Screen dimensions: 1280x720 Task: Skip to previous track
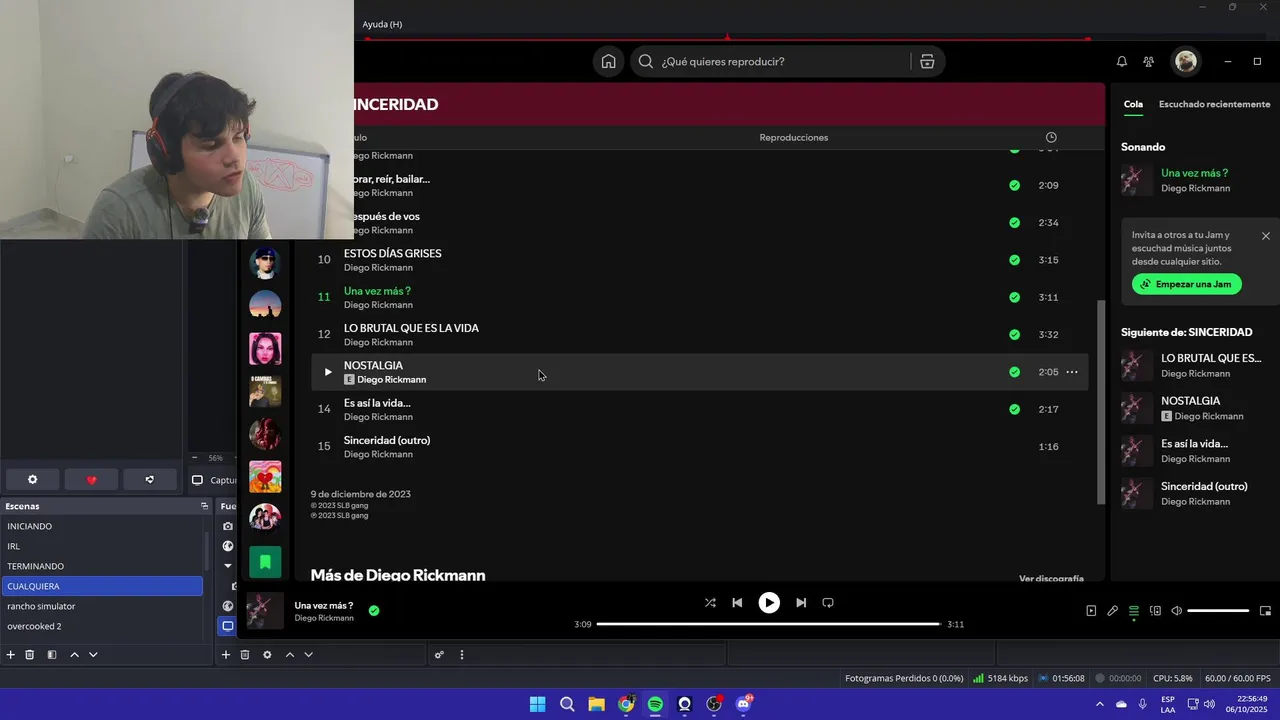click(737, 603)
